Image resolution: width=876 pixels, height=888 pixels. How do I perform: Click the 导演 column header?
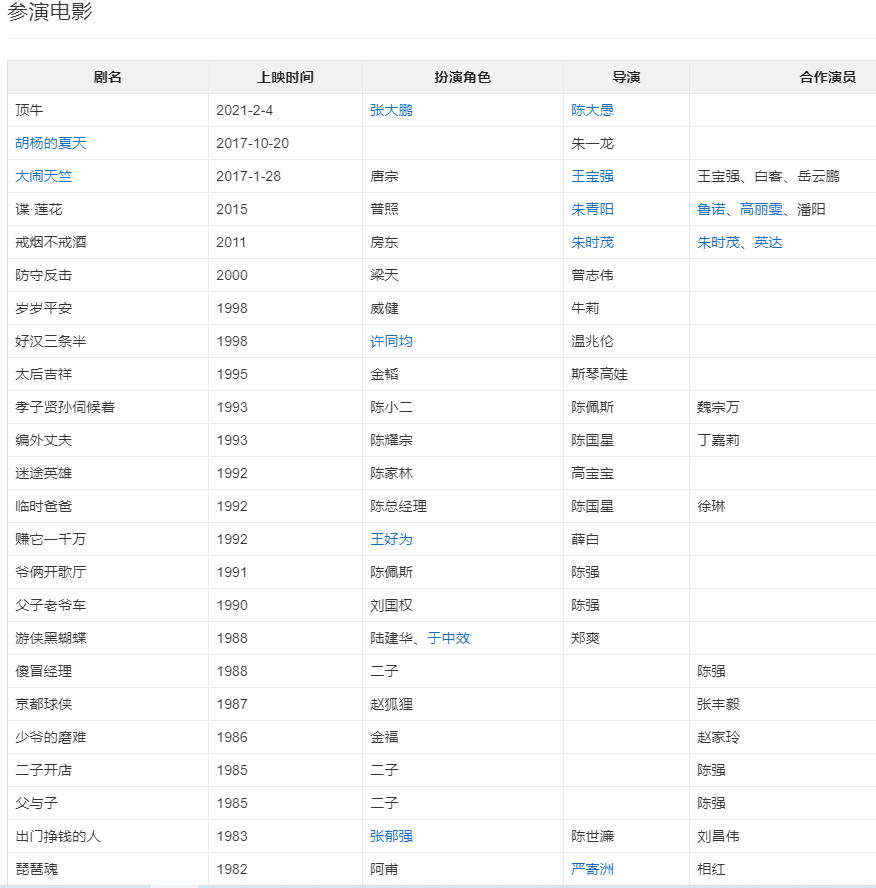click(x=626, y=77)
